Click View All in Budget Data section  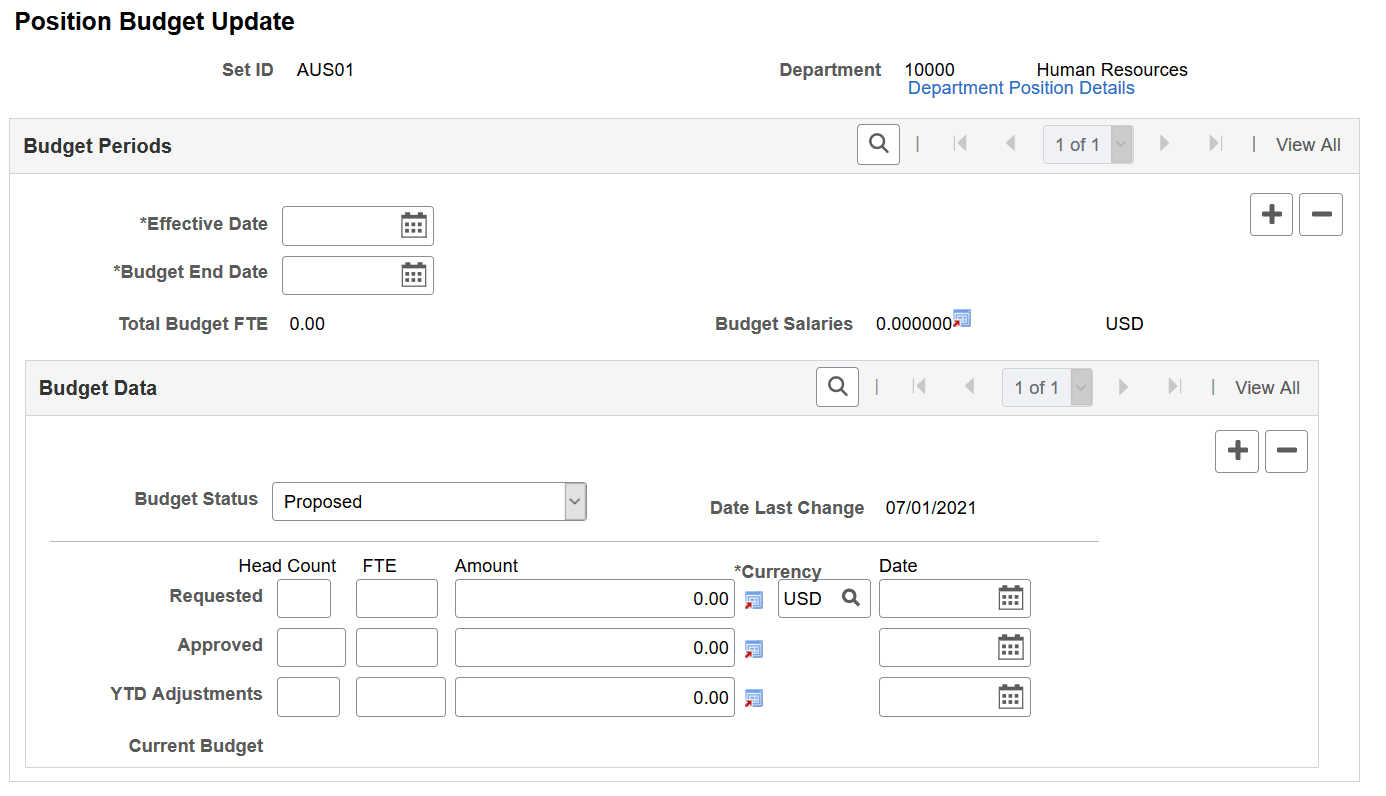point(1267,387)
